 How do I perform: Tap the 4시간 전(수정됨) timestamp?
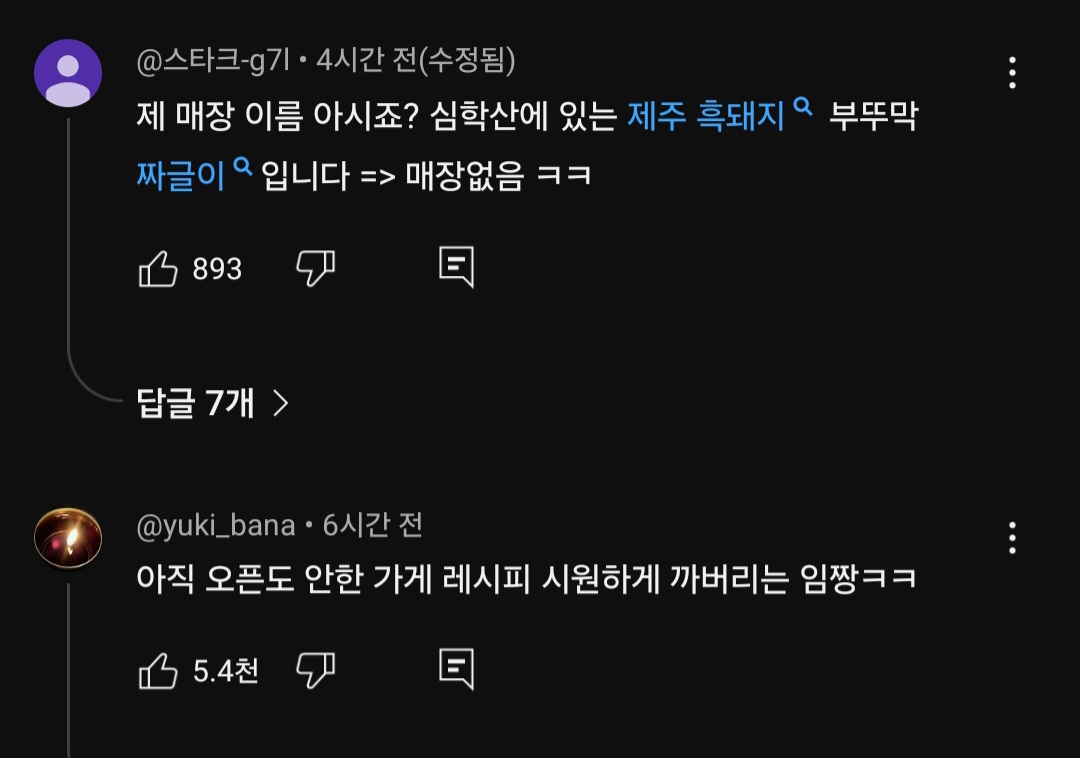tap(415, 62)
